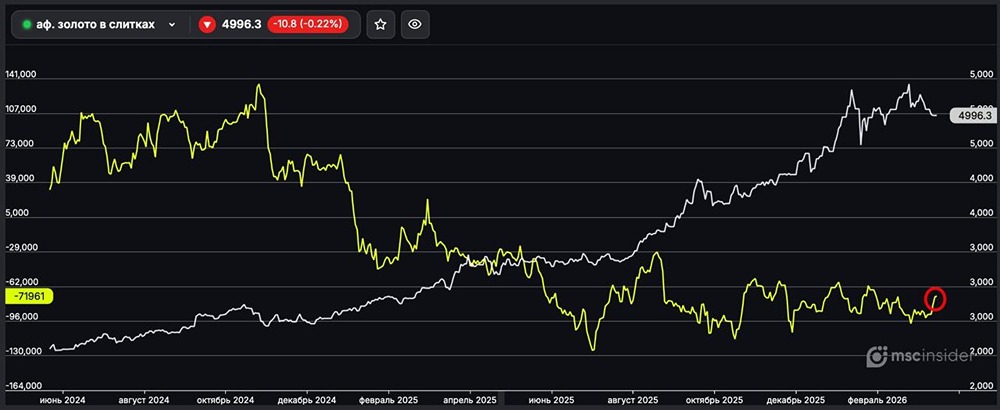Click the 'декабрь 2024' date label
1000x410 pixels.
308,400
